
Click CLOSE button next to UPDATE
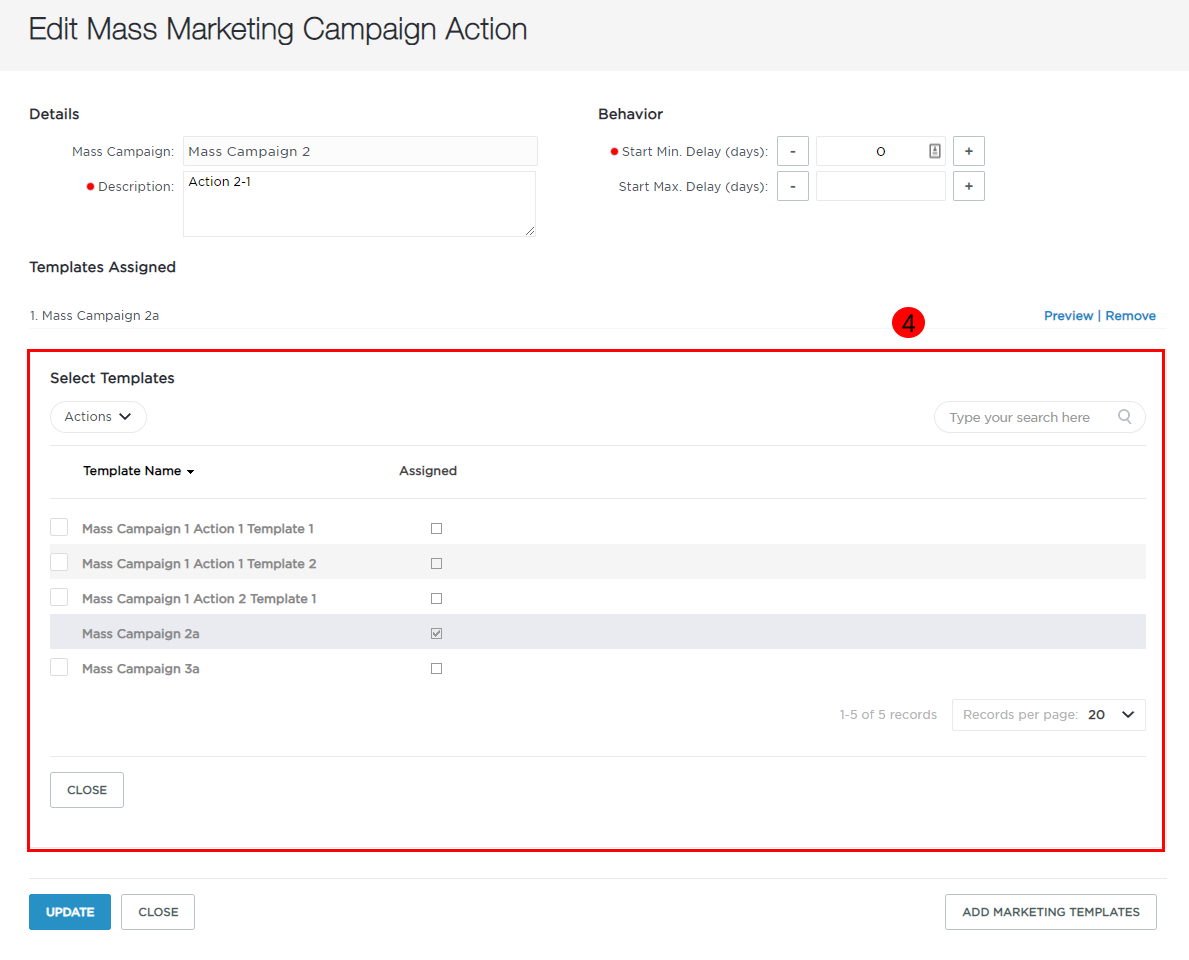[x=158, y=911]
